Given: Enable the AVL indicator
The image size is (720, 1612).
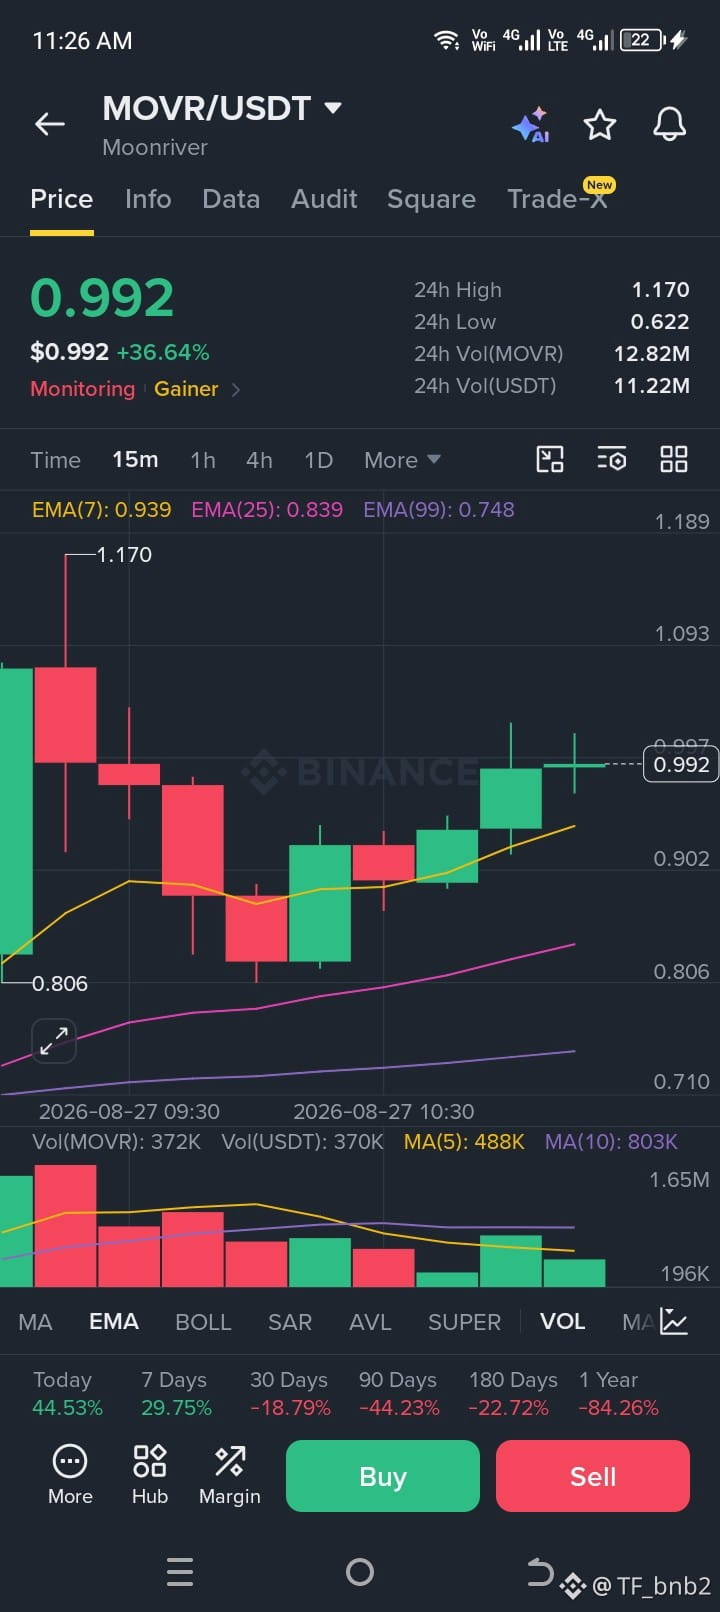Looking at the screenshot, I should point(370,1322).
